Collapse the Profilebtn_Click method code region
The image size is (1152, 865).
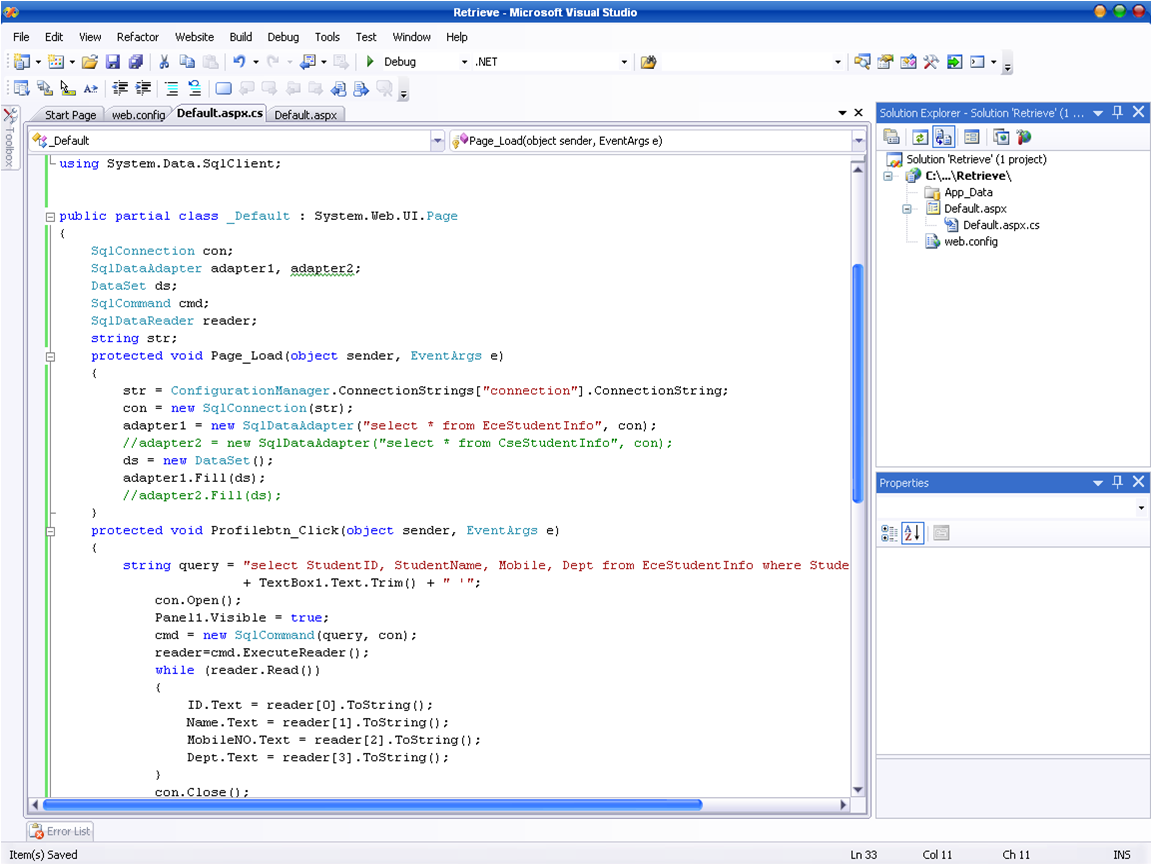coord(50,532)
